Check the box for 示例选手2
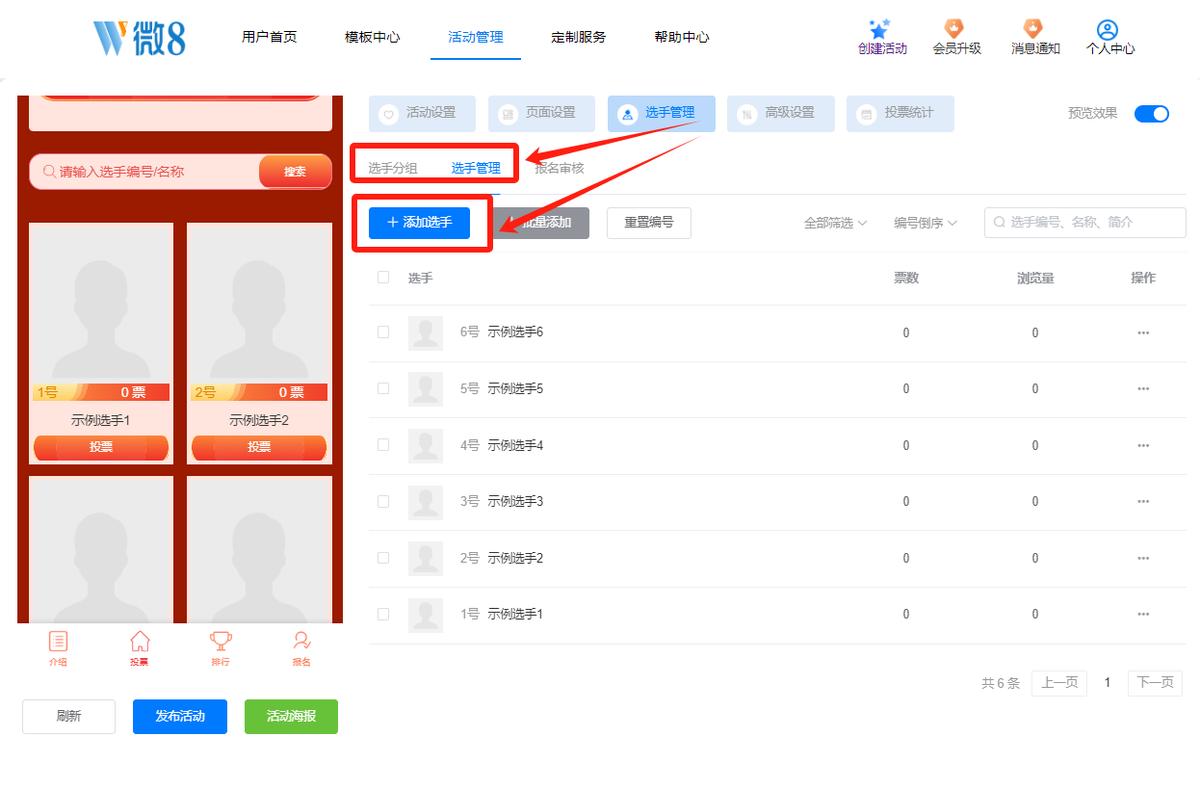 (383, 558)
